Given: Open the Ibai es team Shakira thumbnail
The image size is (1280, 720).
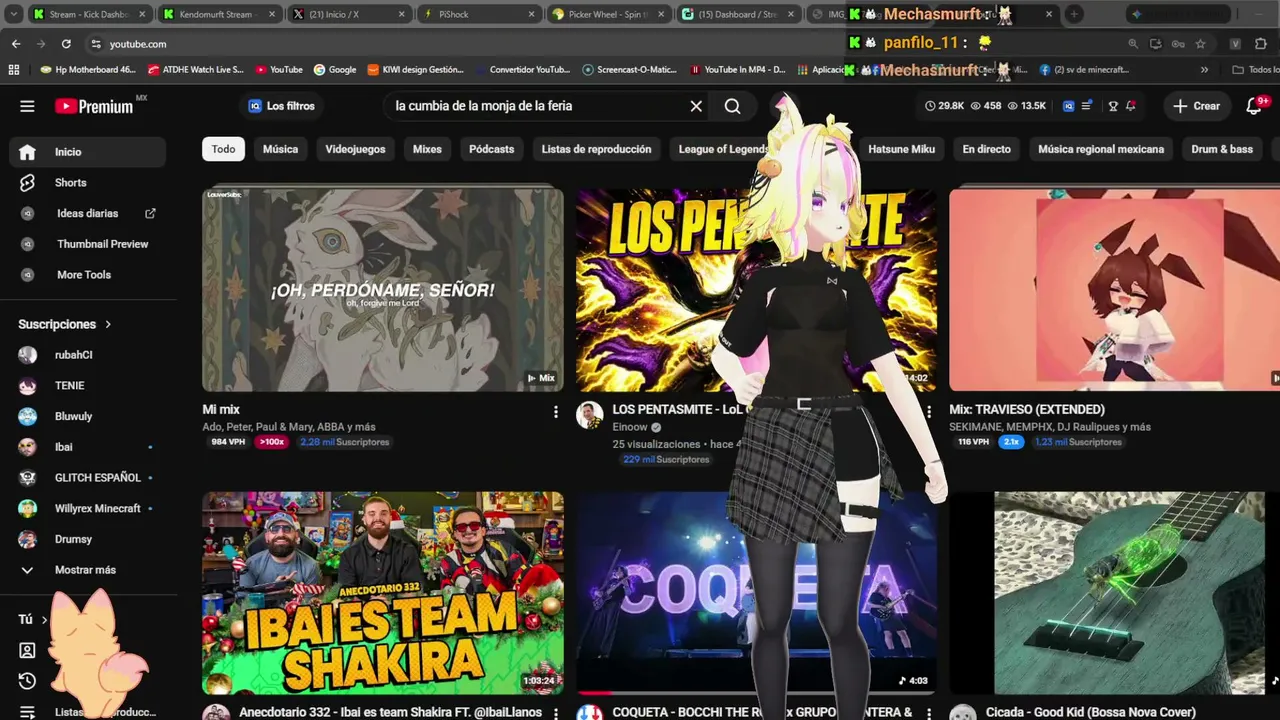Looking at the screenshot, I should 383,593.
